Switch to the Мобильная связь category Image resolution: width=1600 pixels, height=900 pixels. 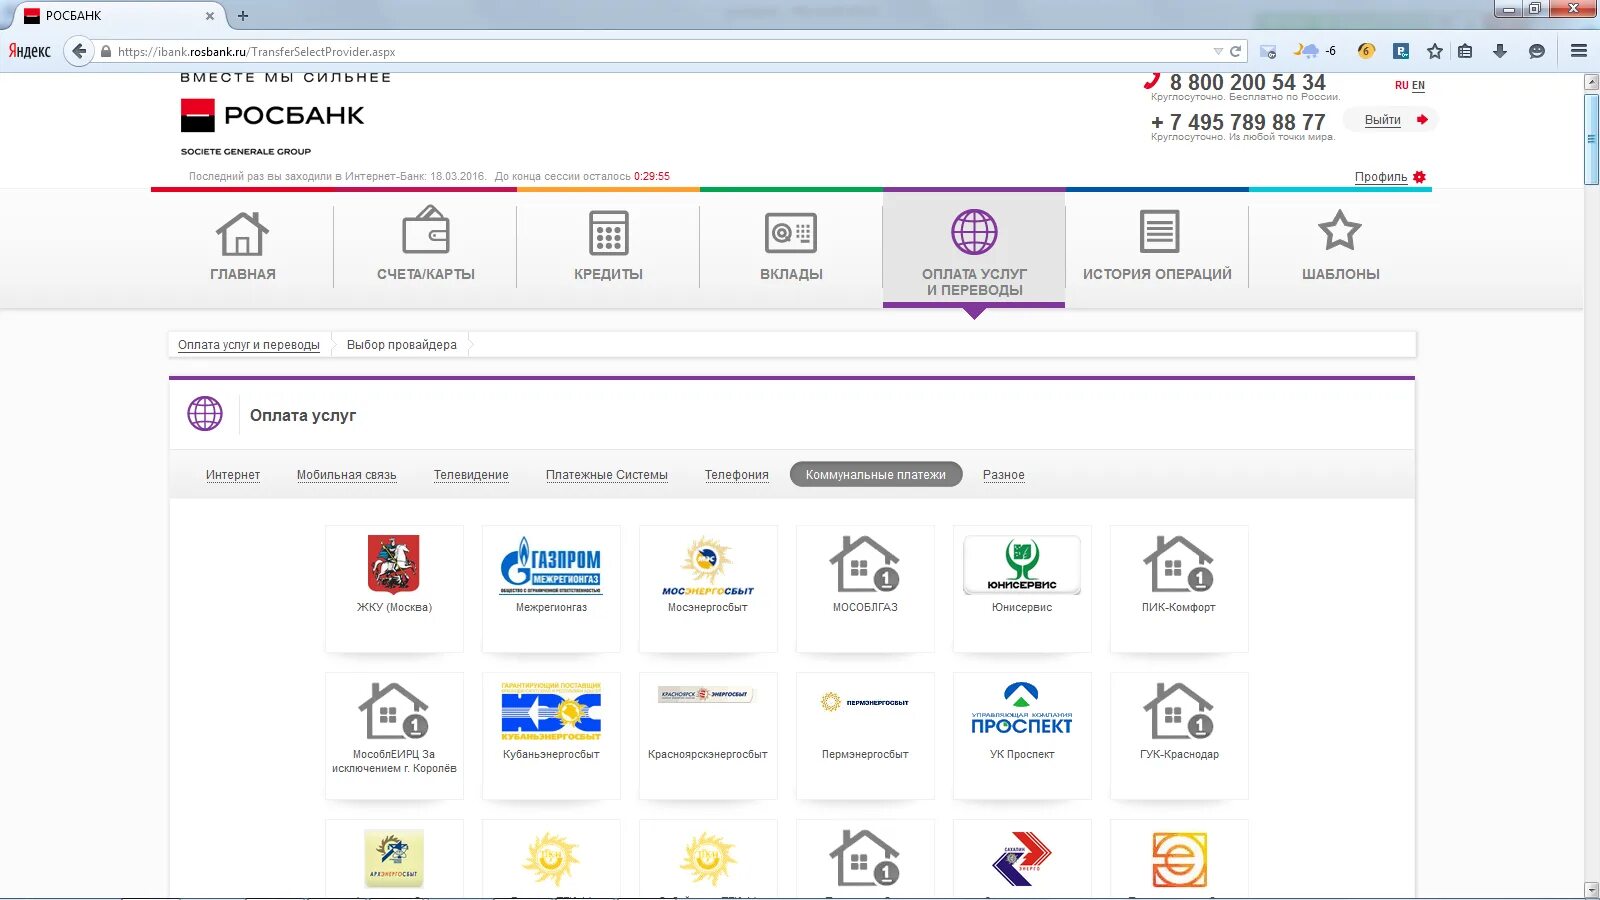pos(346,475)
